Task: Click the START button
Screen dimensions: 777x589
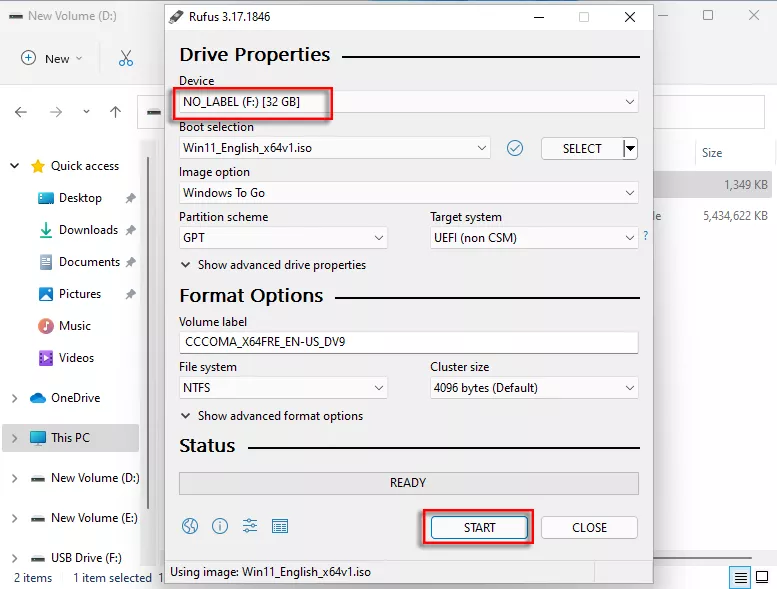Action: 479,528
